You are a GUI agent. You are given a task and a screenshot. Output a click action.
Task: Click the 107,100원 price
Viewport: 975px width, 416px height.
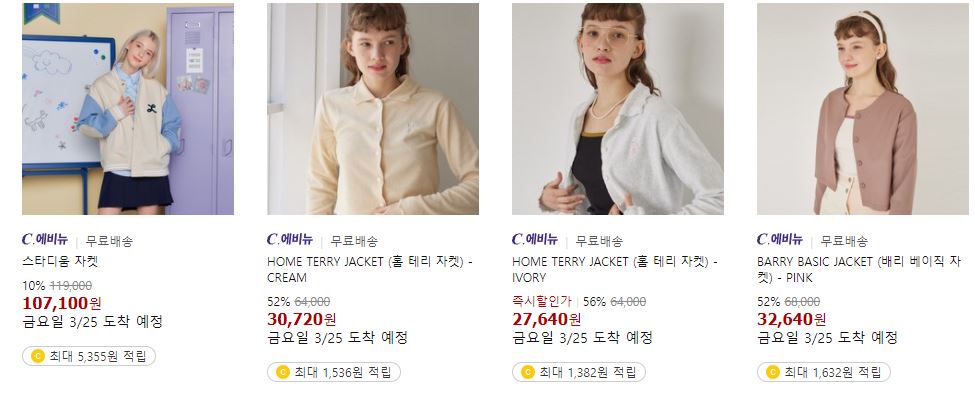point(62,303)
